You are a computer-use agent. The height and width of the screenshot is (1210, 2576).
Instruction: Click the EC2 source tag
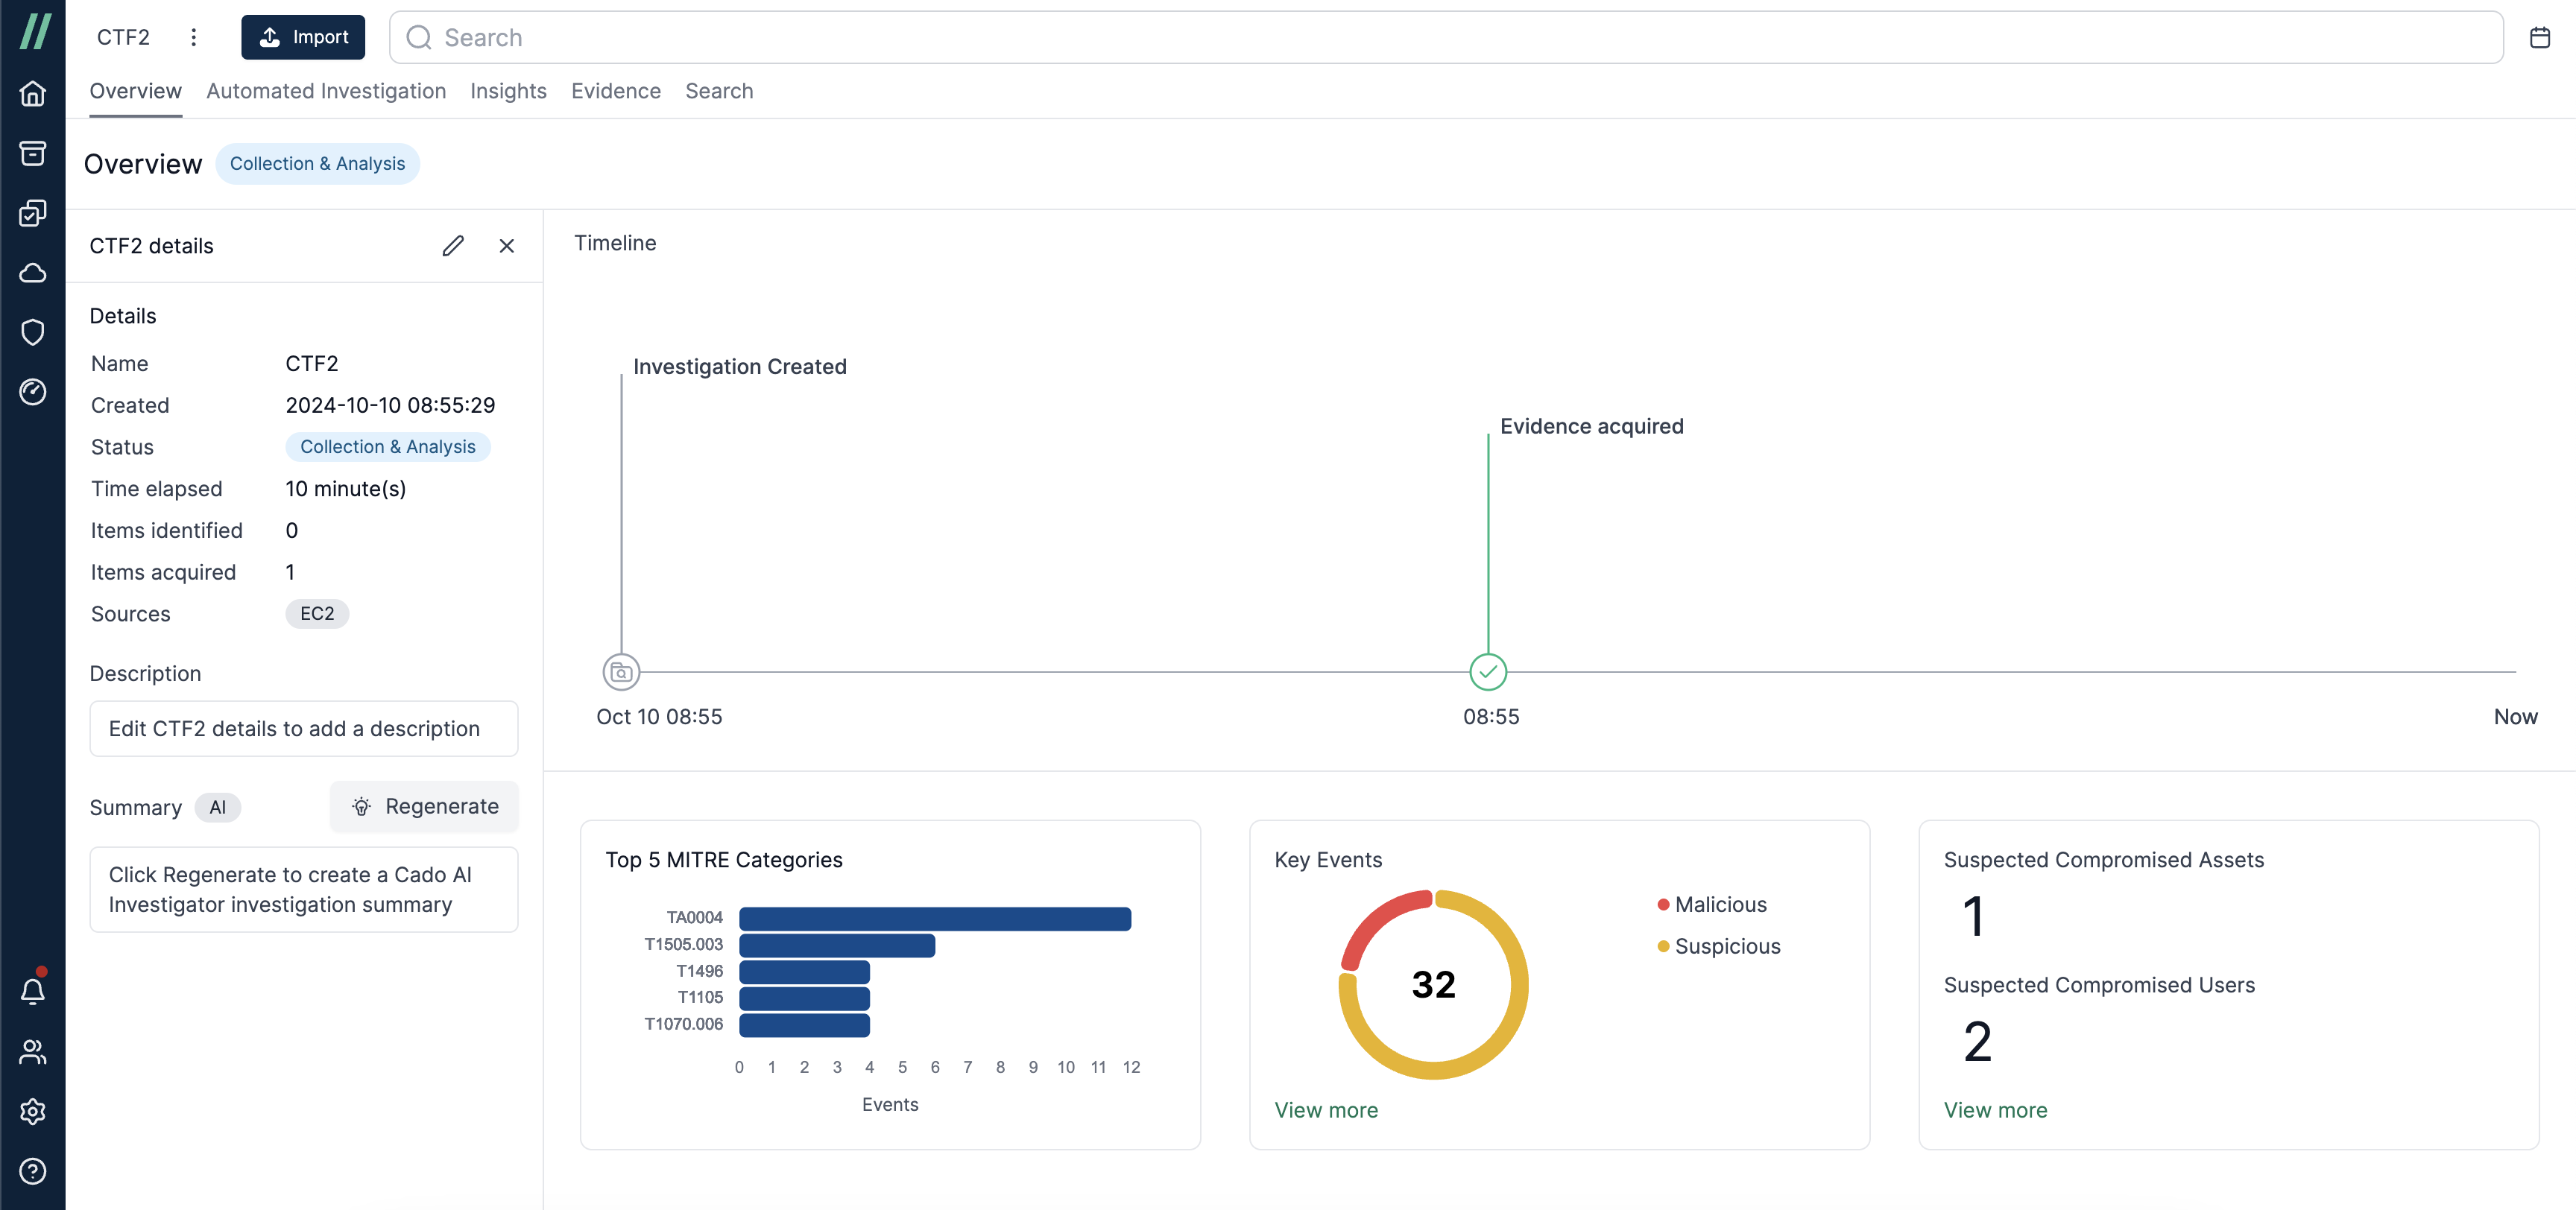point(317,614)
